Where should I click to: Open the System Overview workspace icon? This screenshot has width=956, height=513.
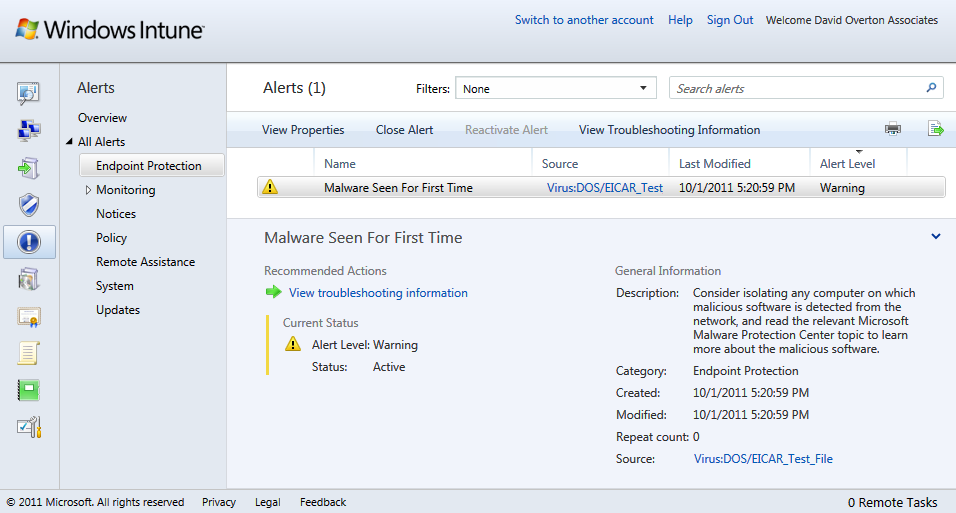click(x=28, y=93)
